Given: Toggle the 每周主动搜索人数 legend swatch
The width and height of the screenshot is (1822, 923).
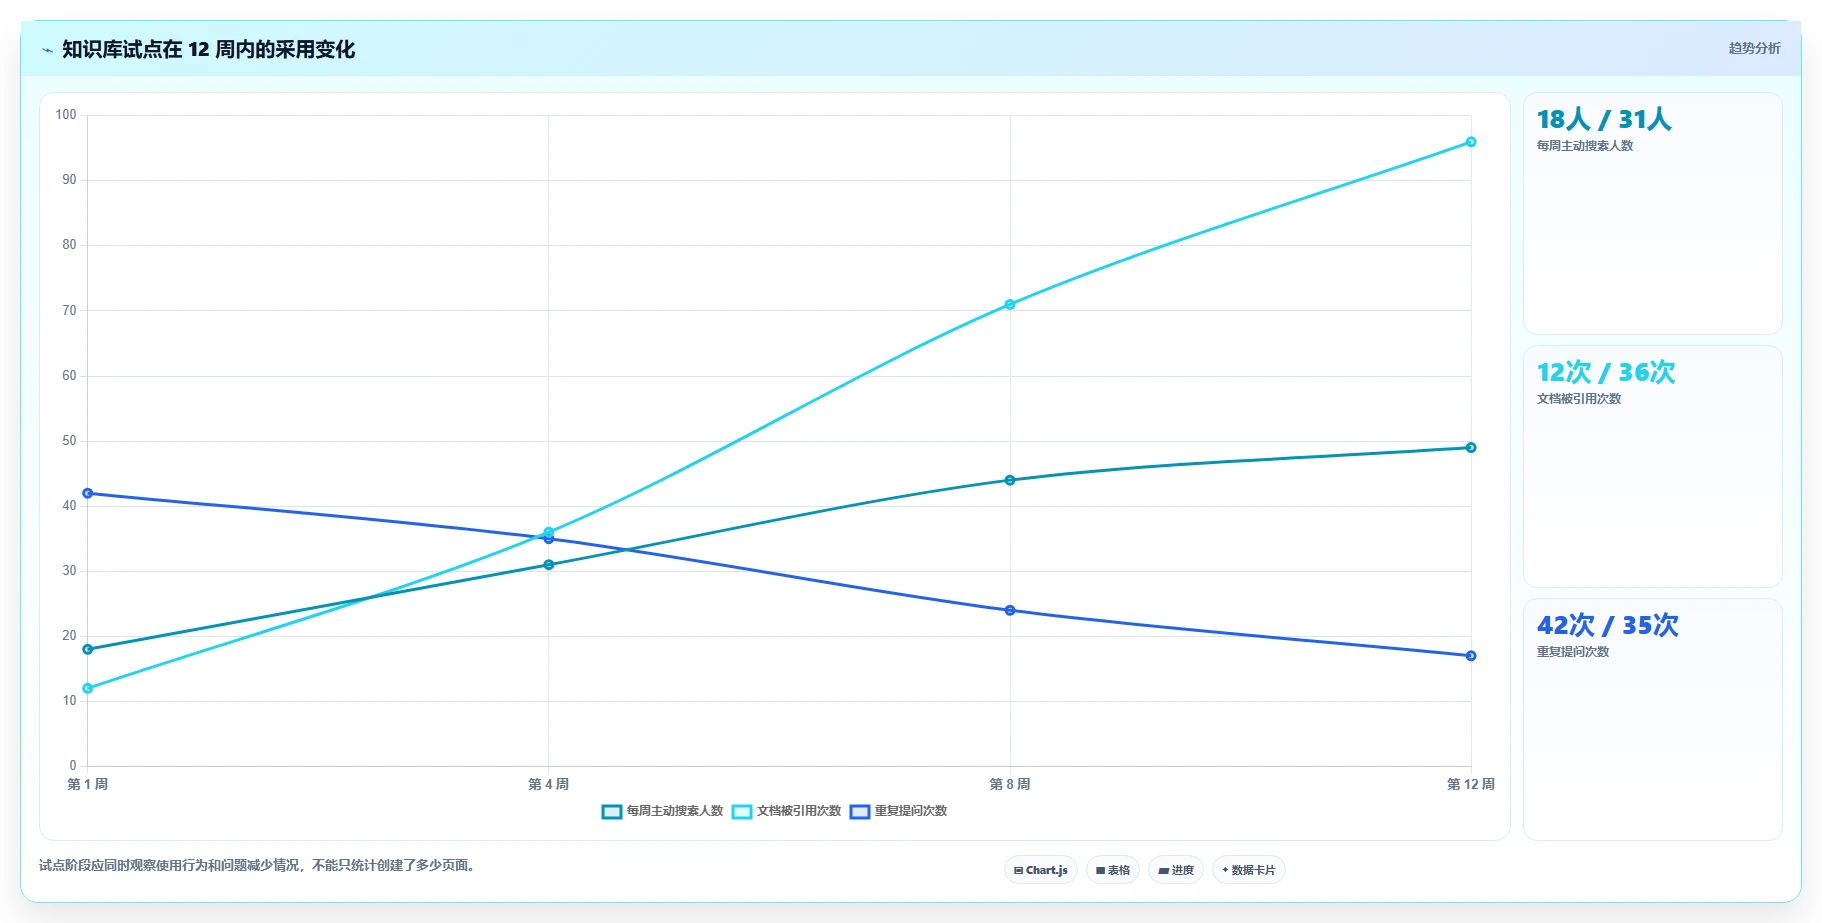Looking at the screenshot, I should (x=612, y=812).
